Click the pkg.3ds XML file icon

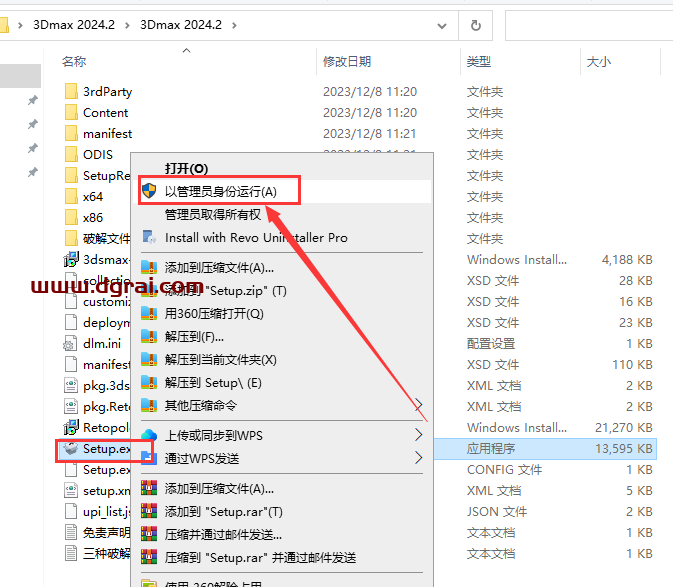click(x=70, y=385)
